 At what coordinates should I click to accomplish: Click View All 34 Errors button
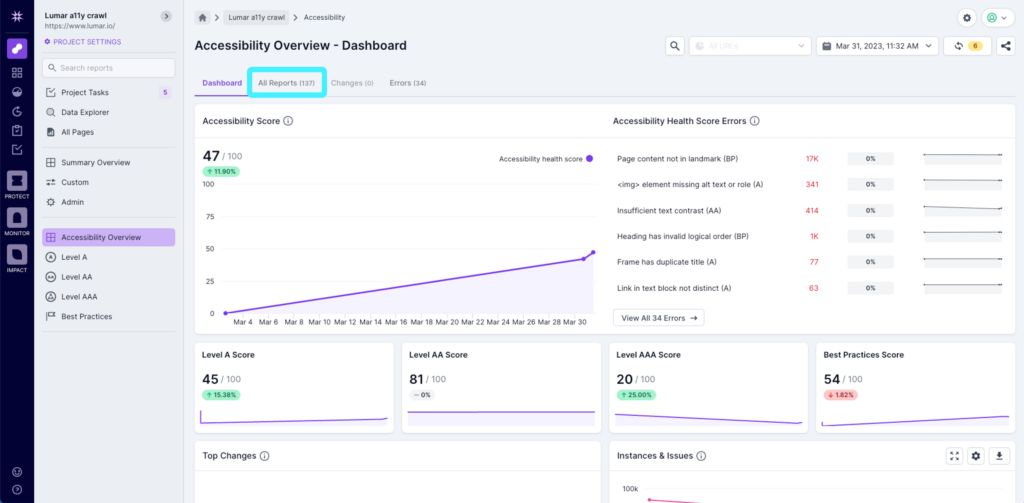pos(658,317)
